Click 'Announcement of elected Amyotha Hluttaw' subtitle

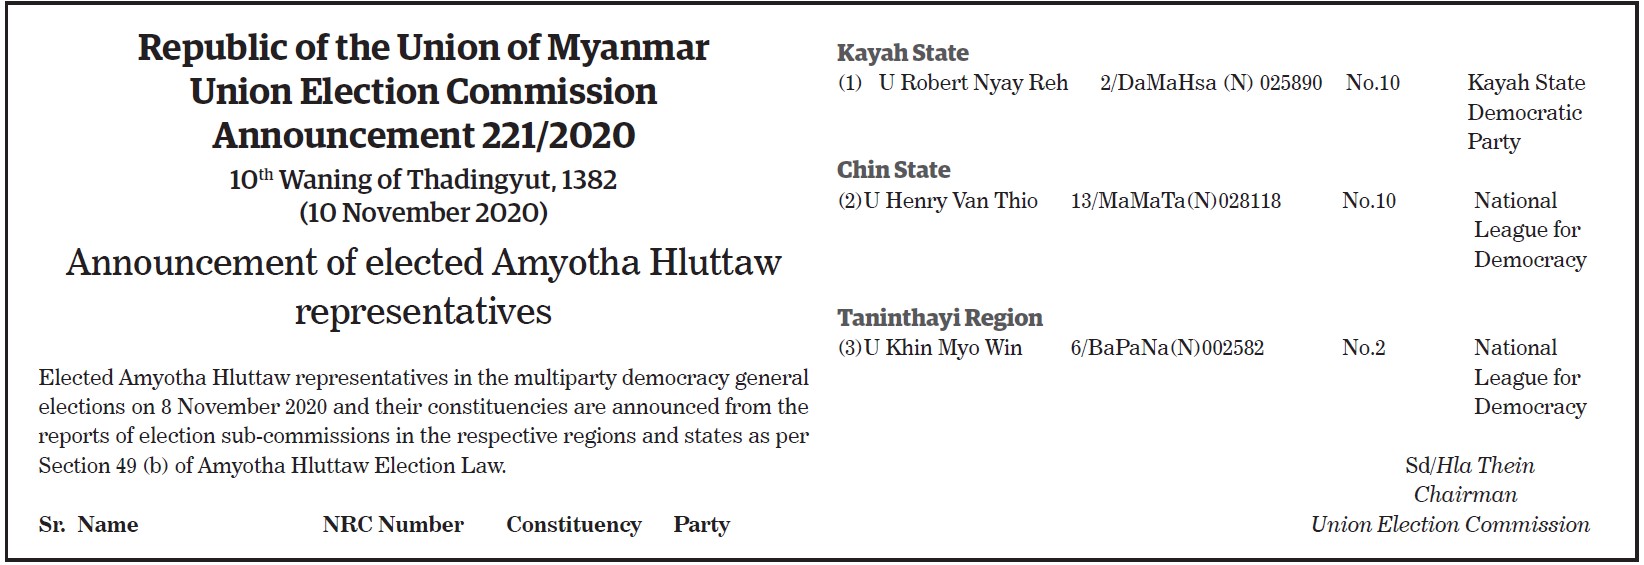(423, 263)
